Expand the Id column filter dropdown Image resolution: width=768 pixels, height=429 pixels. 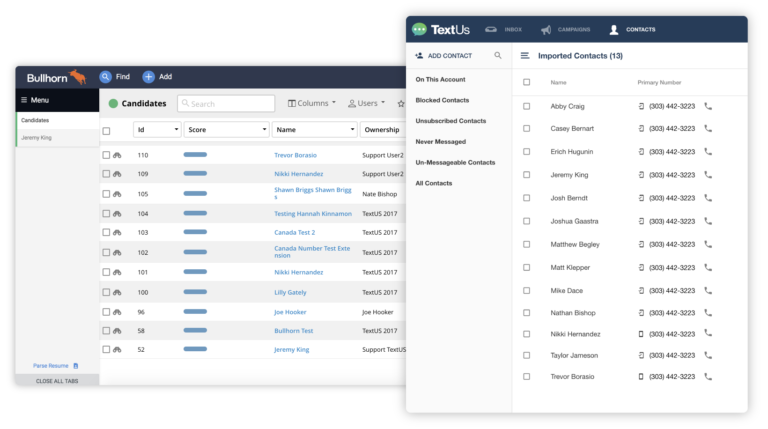point(176,130)
